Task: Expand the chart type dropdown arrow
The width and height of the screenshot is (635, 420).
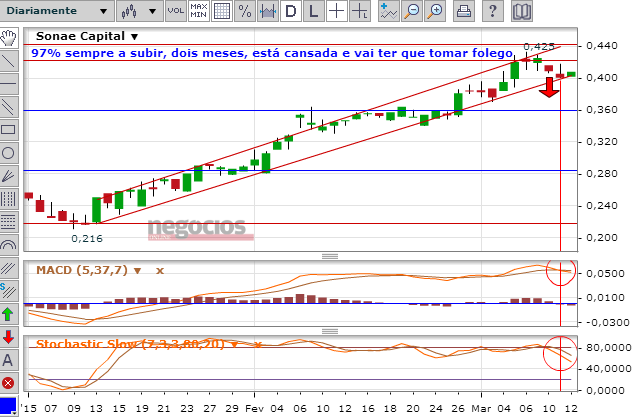Action: point(152,11)
